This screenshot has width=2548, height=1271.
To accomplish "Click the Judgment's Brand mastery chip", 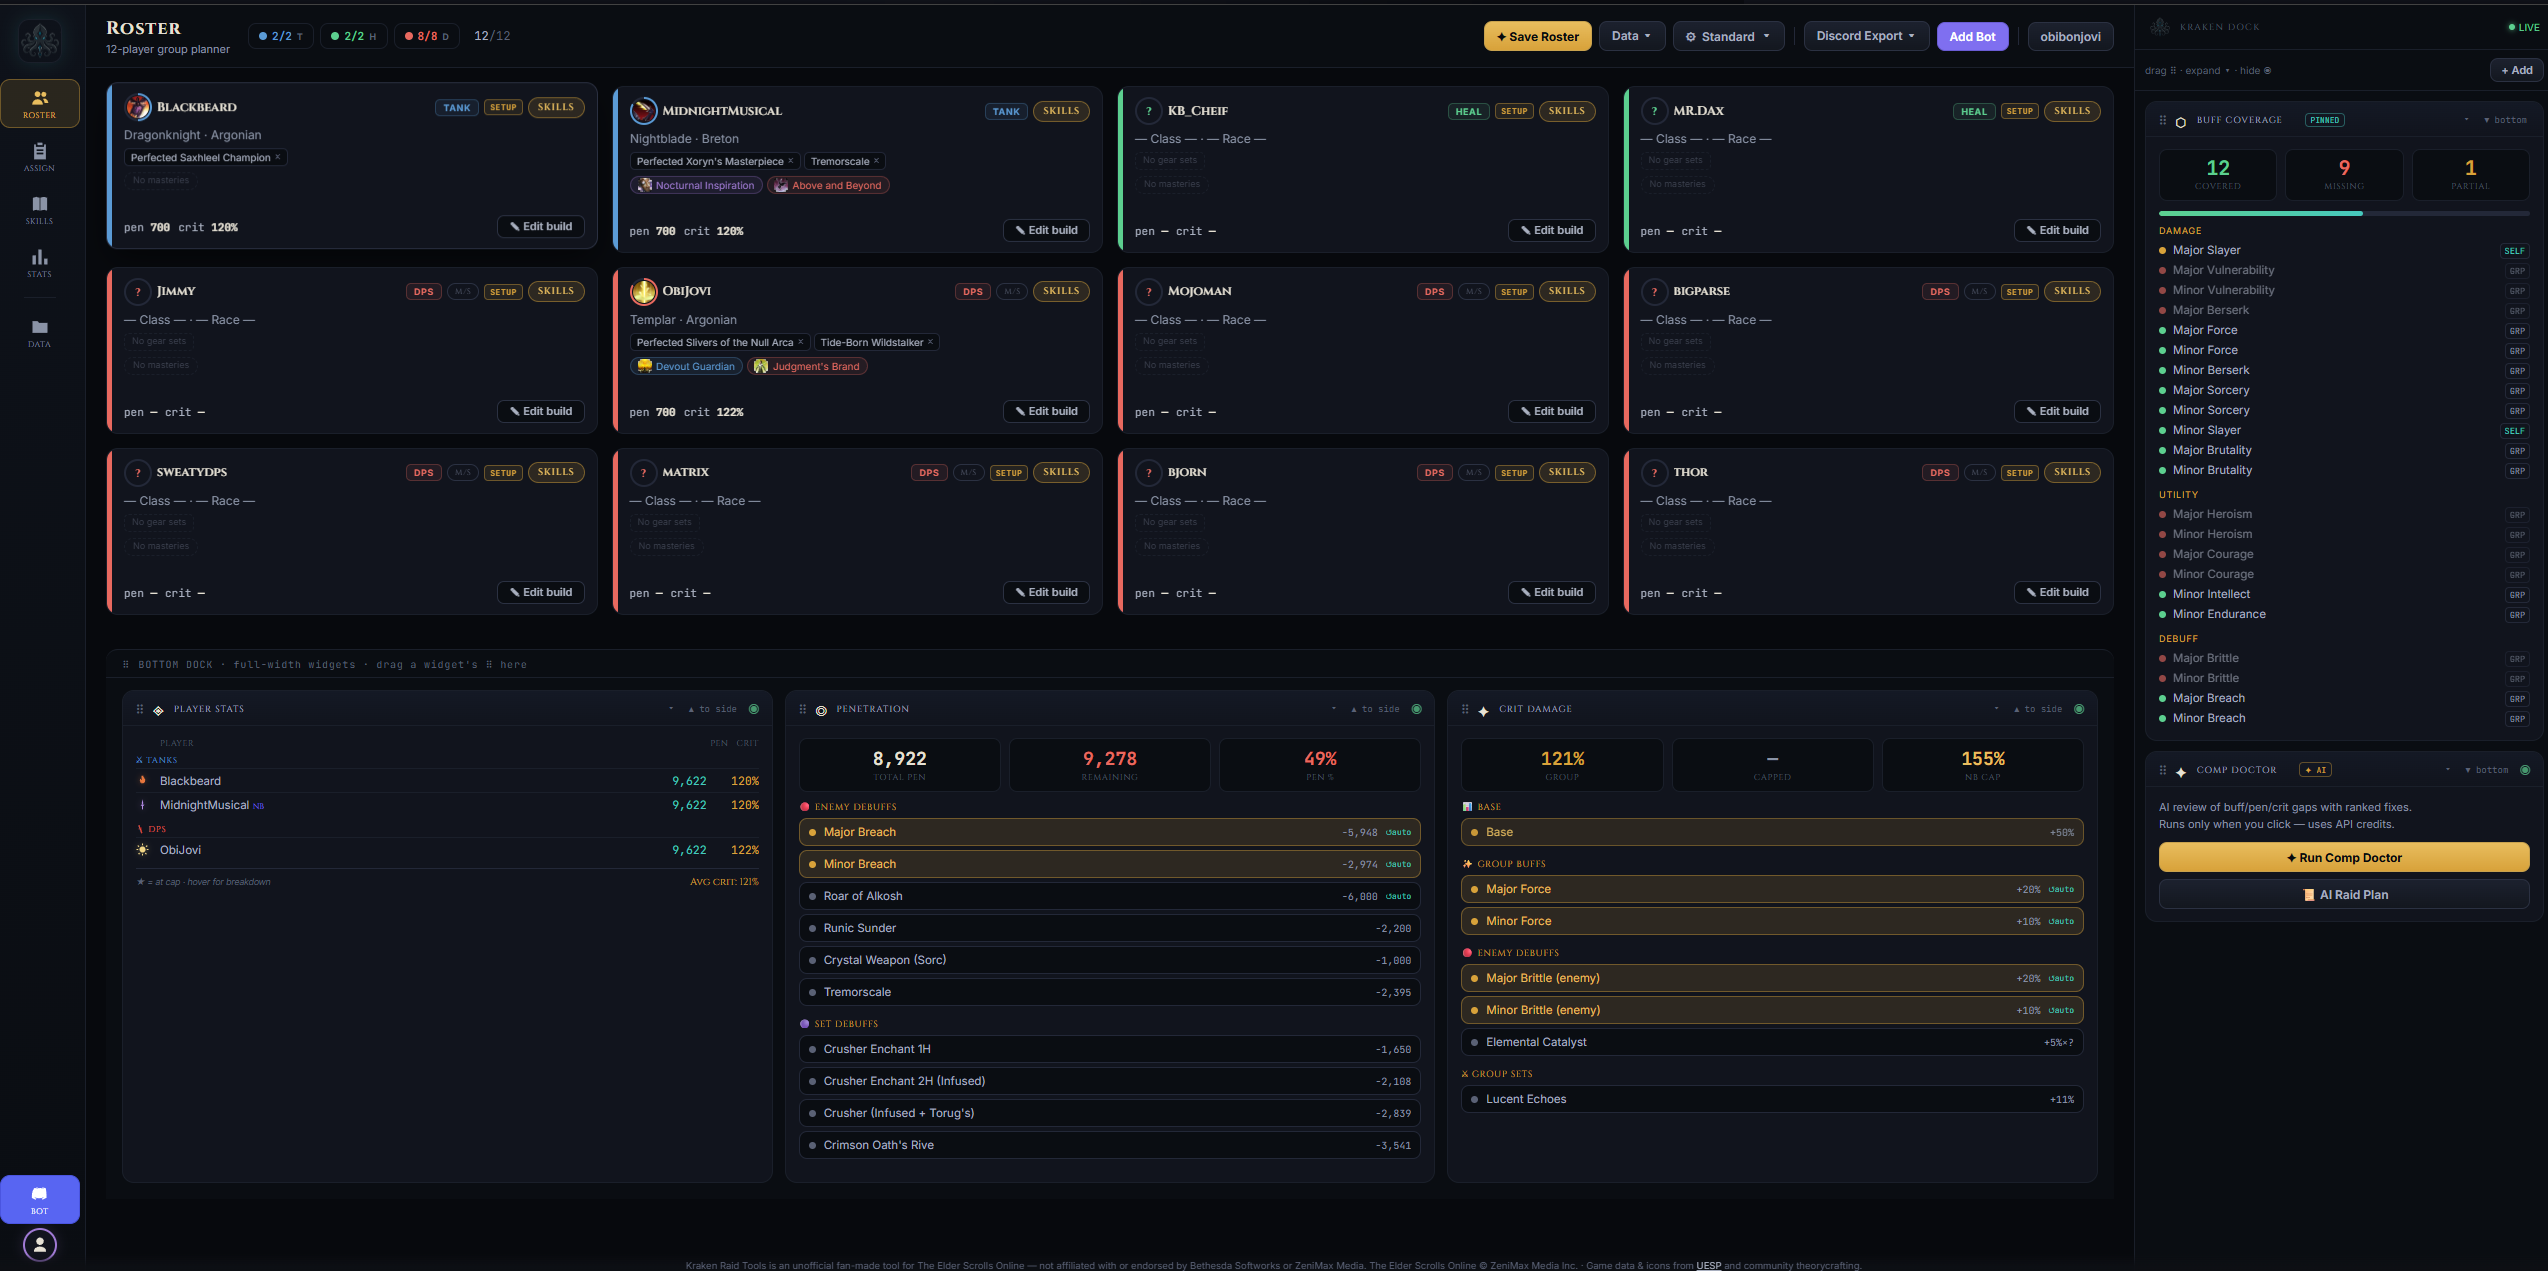I will tap(807, 366).
